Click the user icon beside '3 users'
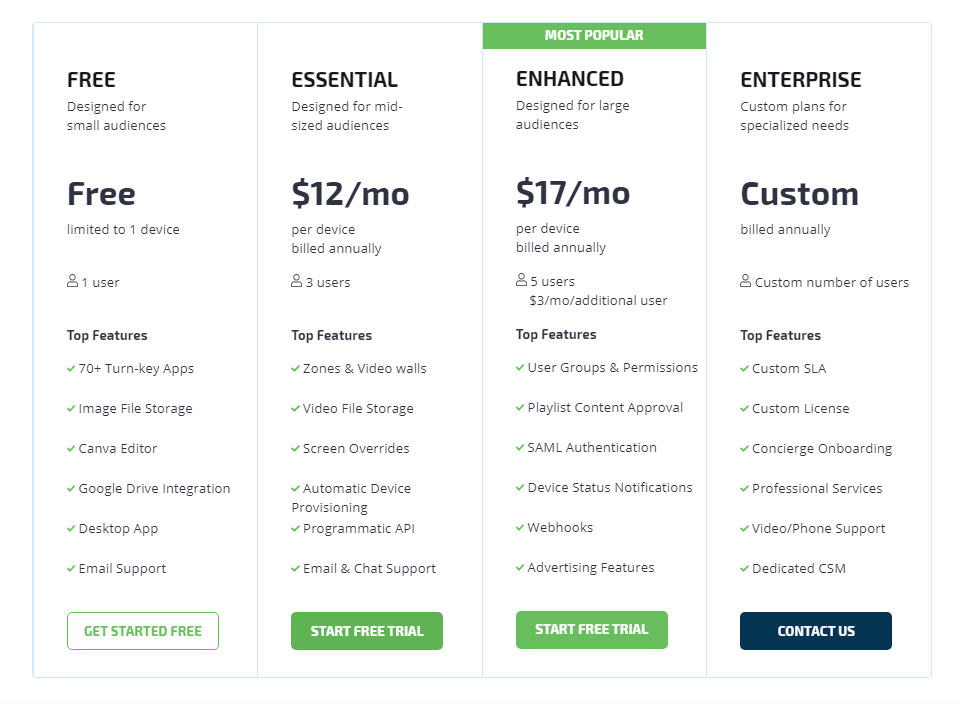Image resolution: width=960 pixels, height=704 pixels. tap(296, 282)
